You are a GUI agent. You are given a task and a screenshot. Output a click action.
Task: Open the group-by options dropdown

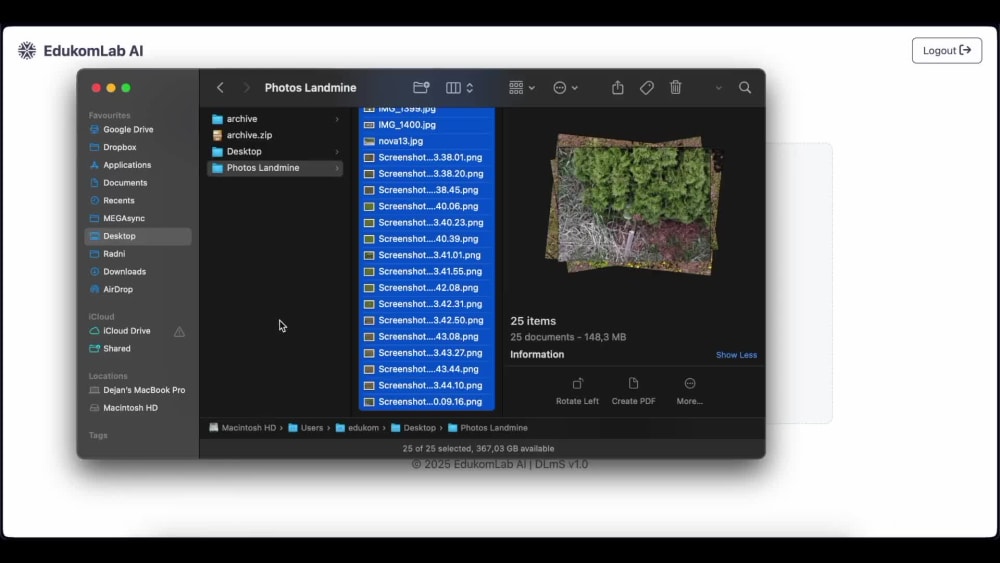point(522,87)
